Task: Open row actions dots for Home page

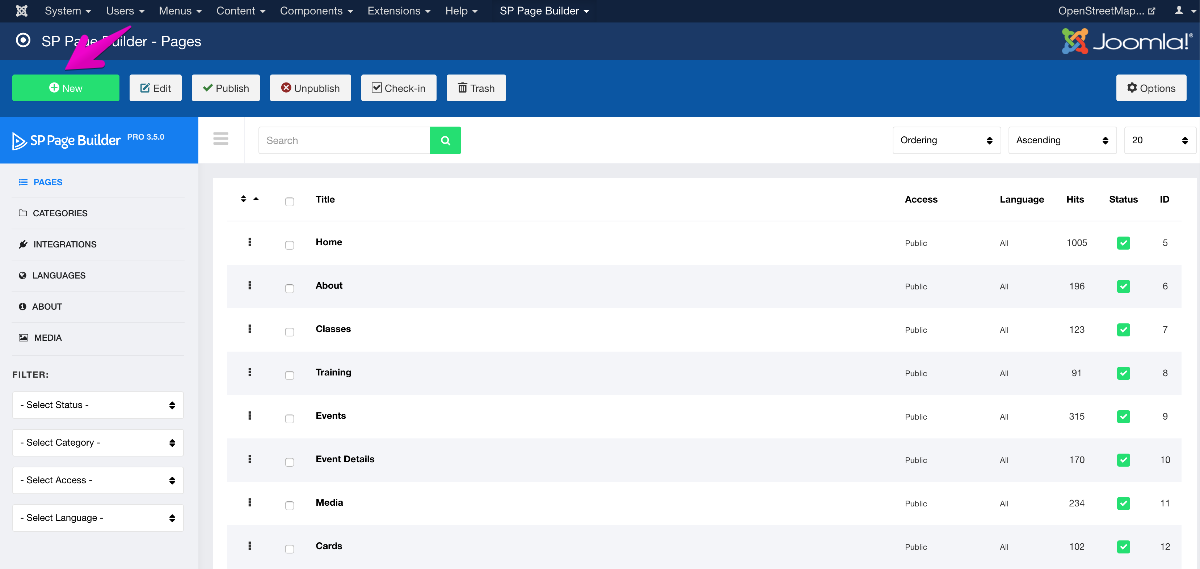Action: [250, 242]
